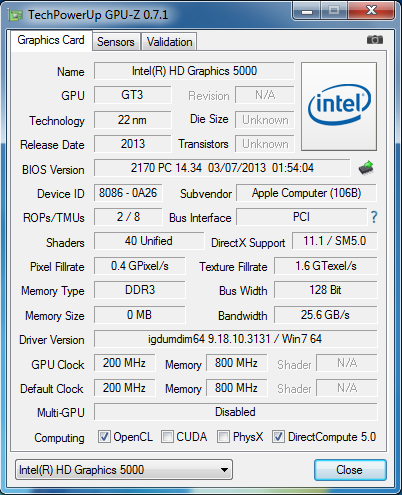Toggle the PhysX checkbox
The image size is (402, 495).
click(223, 436)
